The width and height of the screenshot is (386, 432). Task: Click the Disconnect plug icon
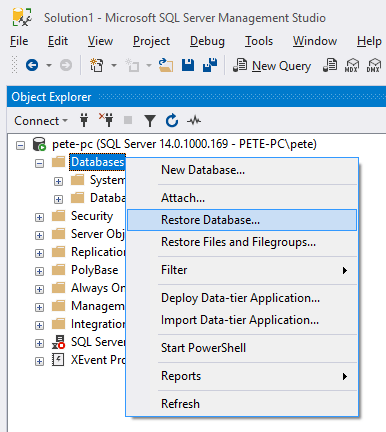tap(106, 120)
